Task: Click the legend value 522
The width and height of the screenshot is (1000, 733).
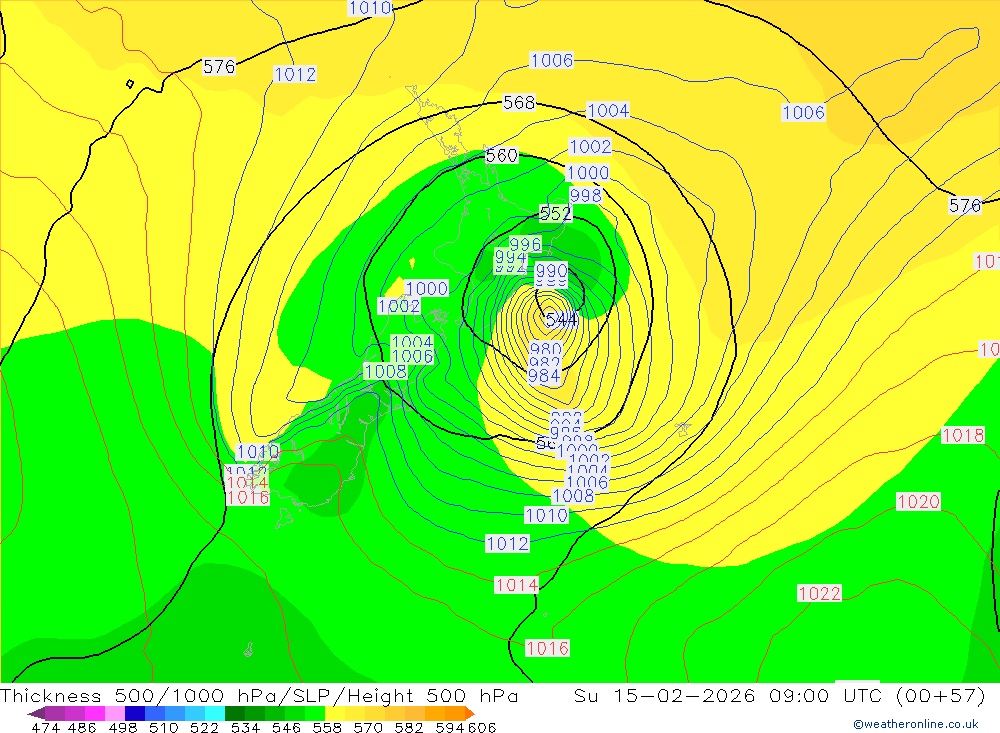Action: point(205,727)
